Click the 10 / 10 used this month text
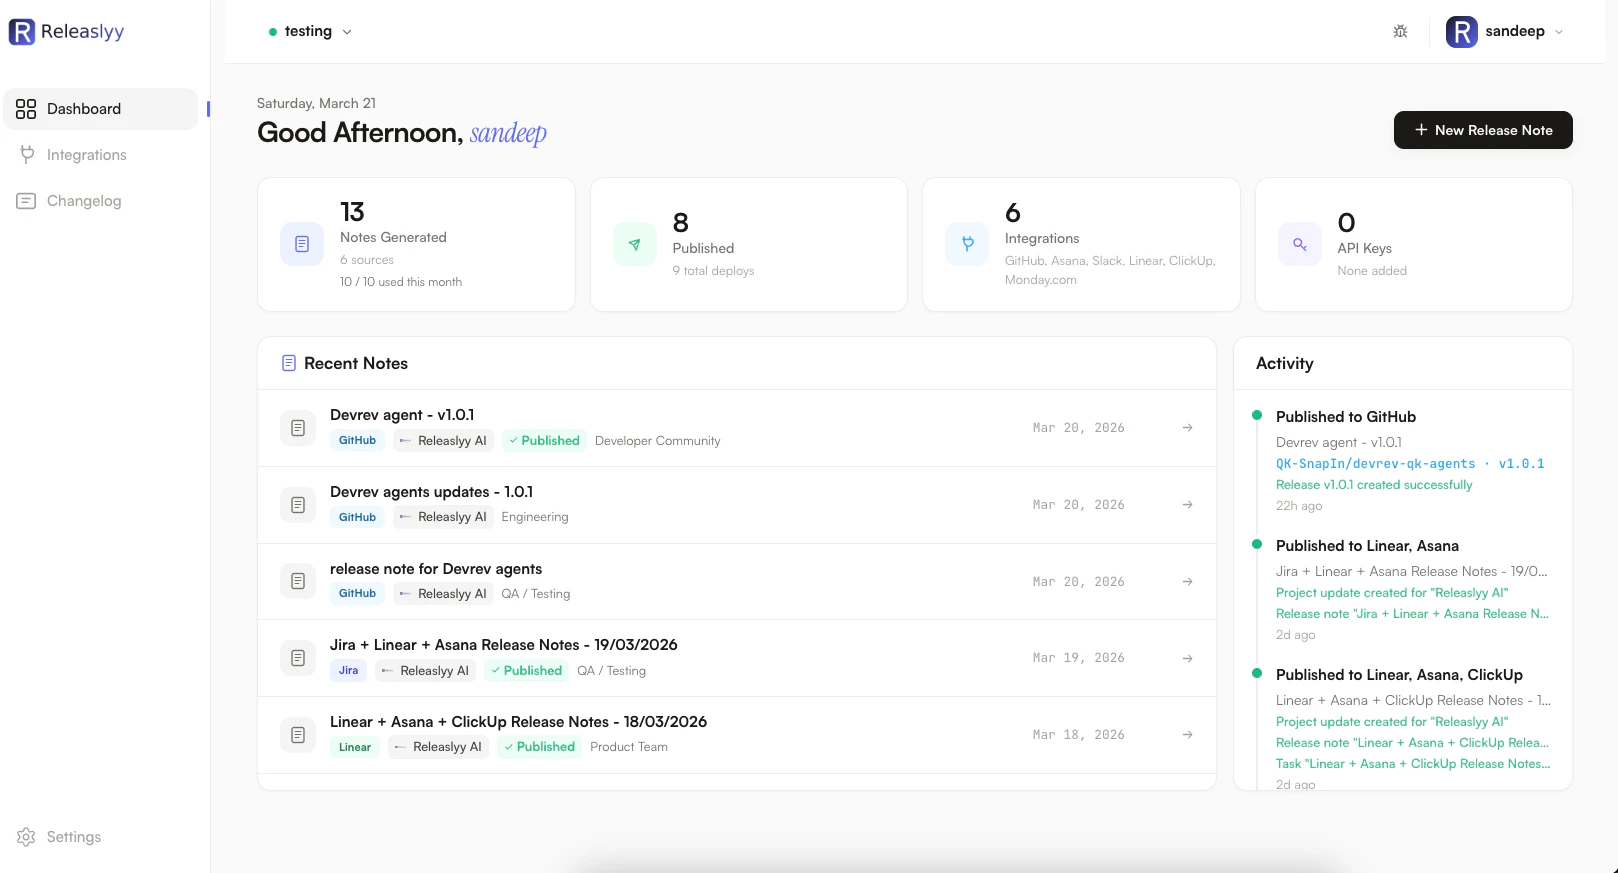 pos(401,282)
